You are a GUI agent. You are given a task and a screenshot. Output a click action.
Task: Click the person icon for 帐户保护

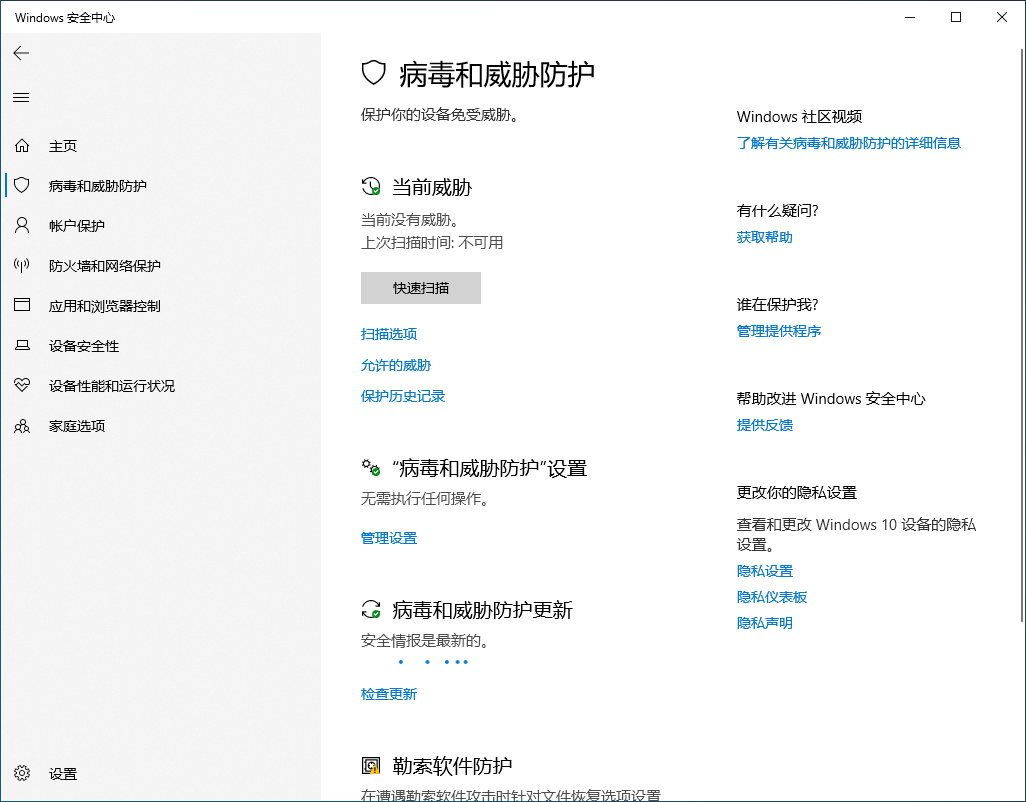tap(22, 225)
